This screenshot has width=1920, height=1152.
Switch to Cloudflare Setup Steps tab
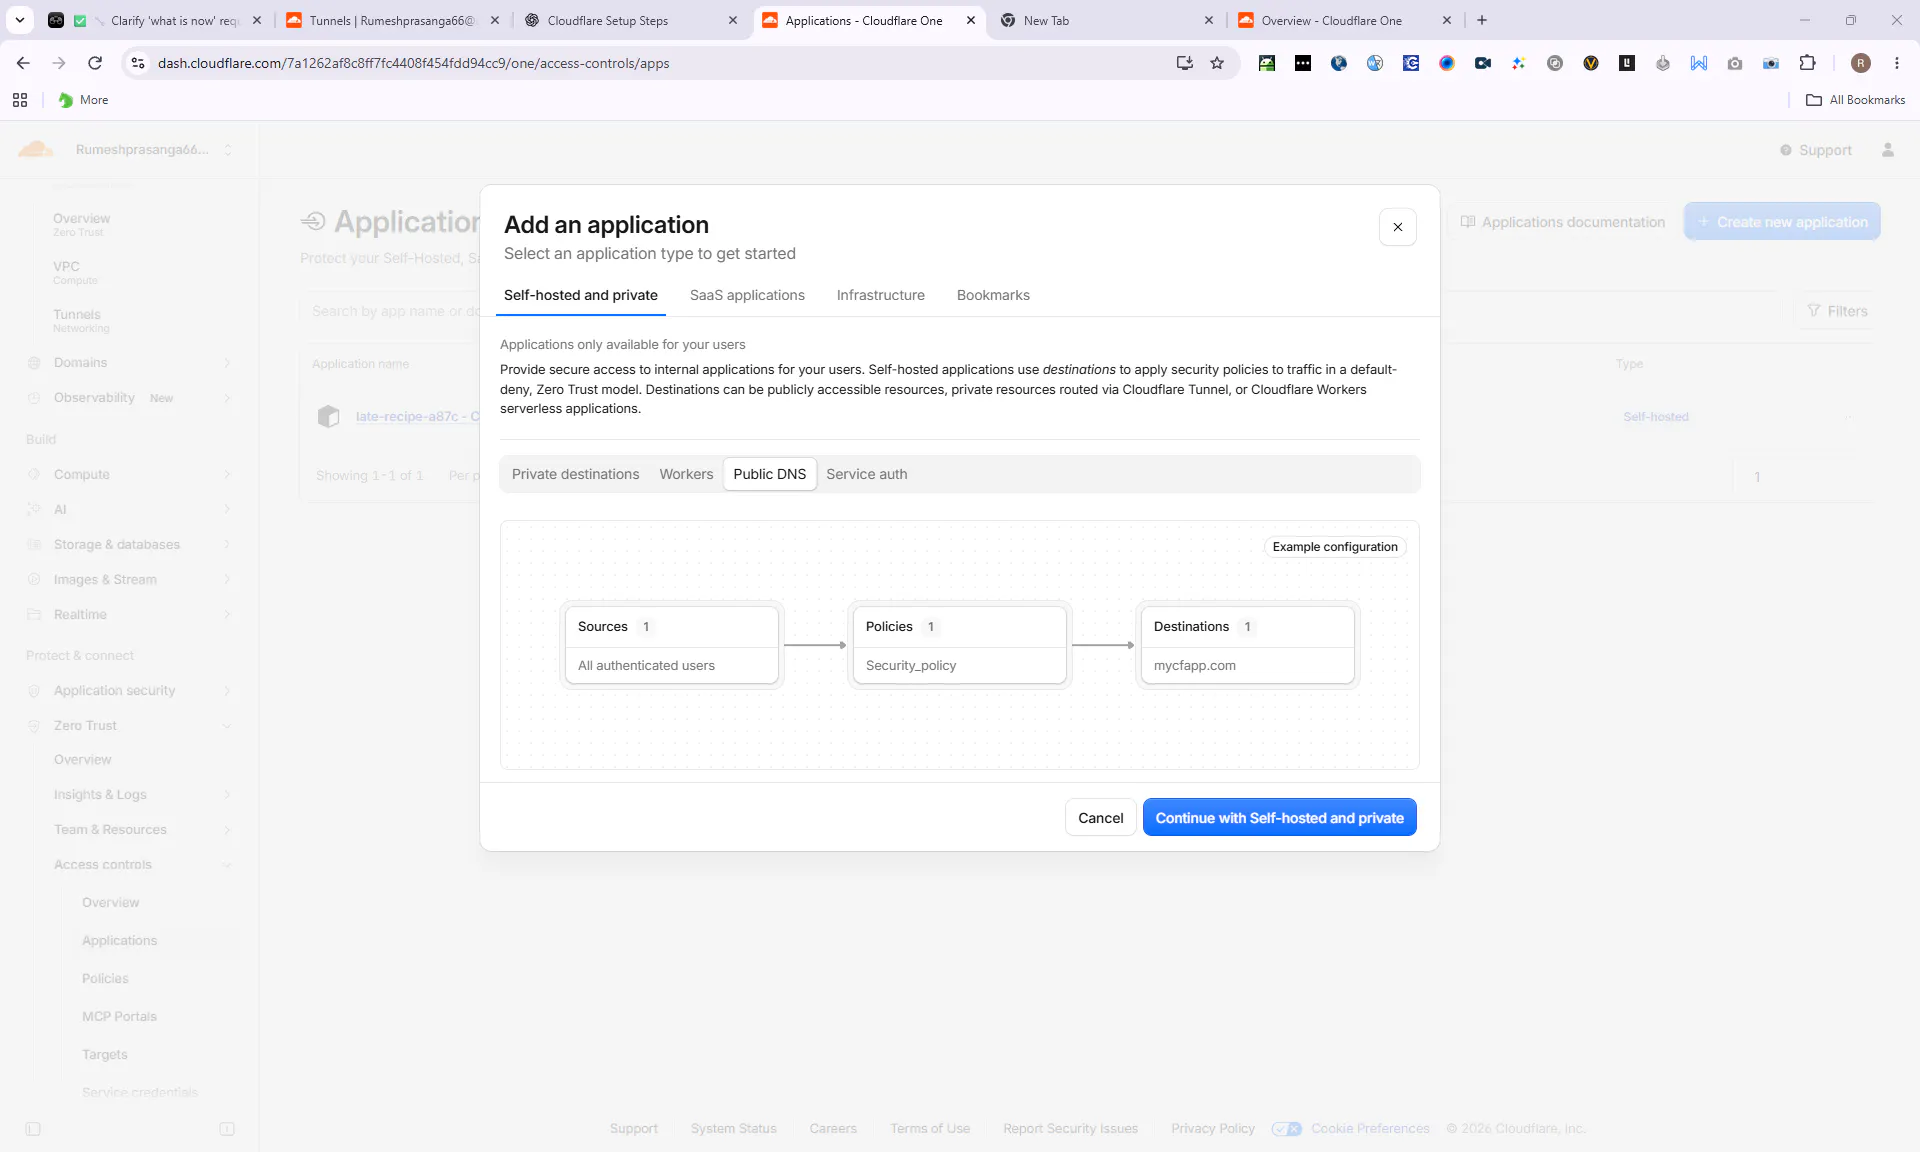(631, 20)
